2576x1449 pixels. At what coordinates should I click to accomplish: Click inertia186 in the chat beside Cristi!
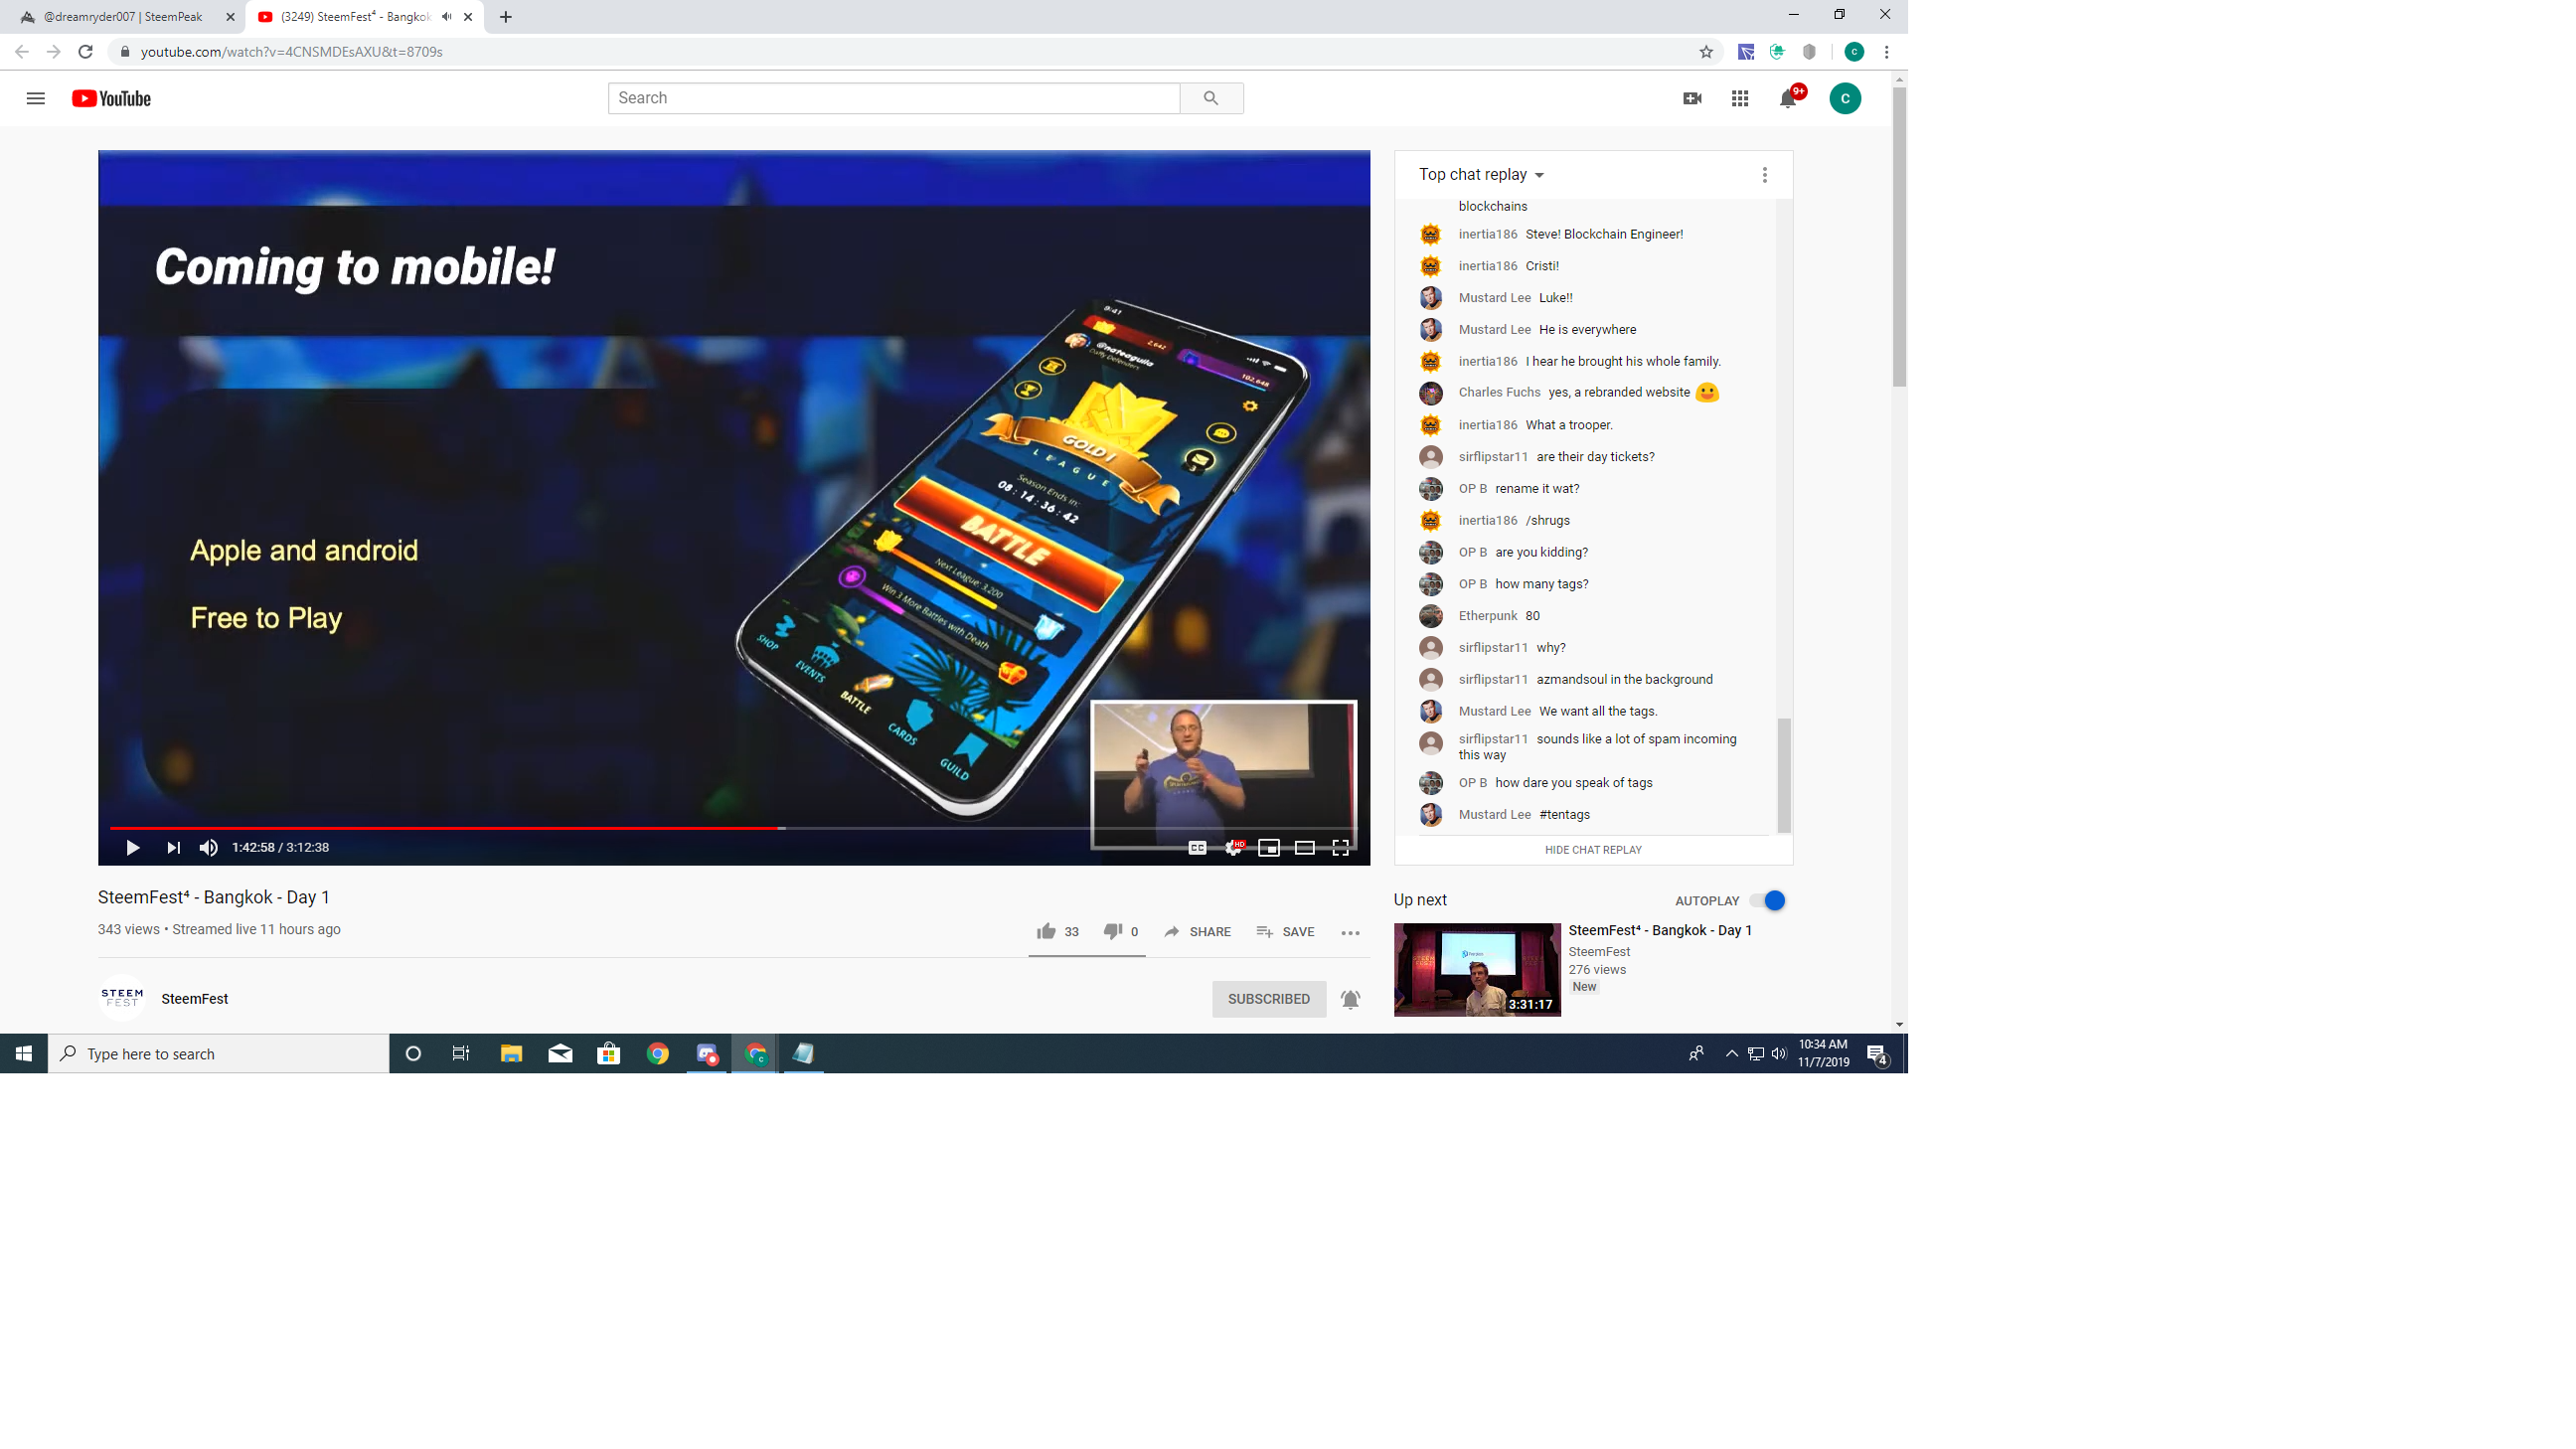1487,266
